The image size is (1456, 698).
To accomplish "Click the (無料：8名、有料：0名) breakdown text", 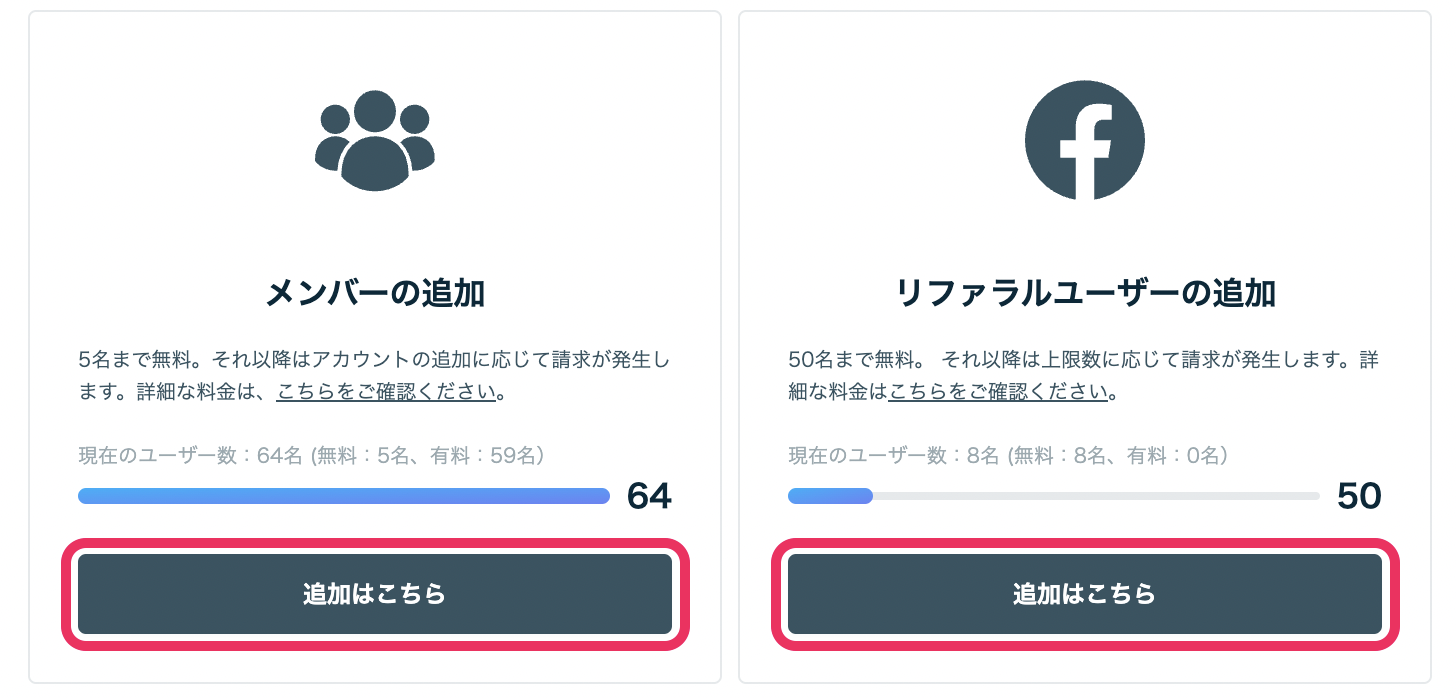I will 1117,456.
